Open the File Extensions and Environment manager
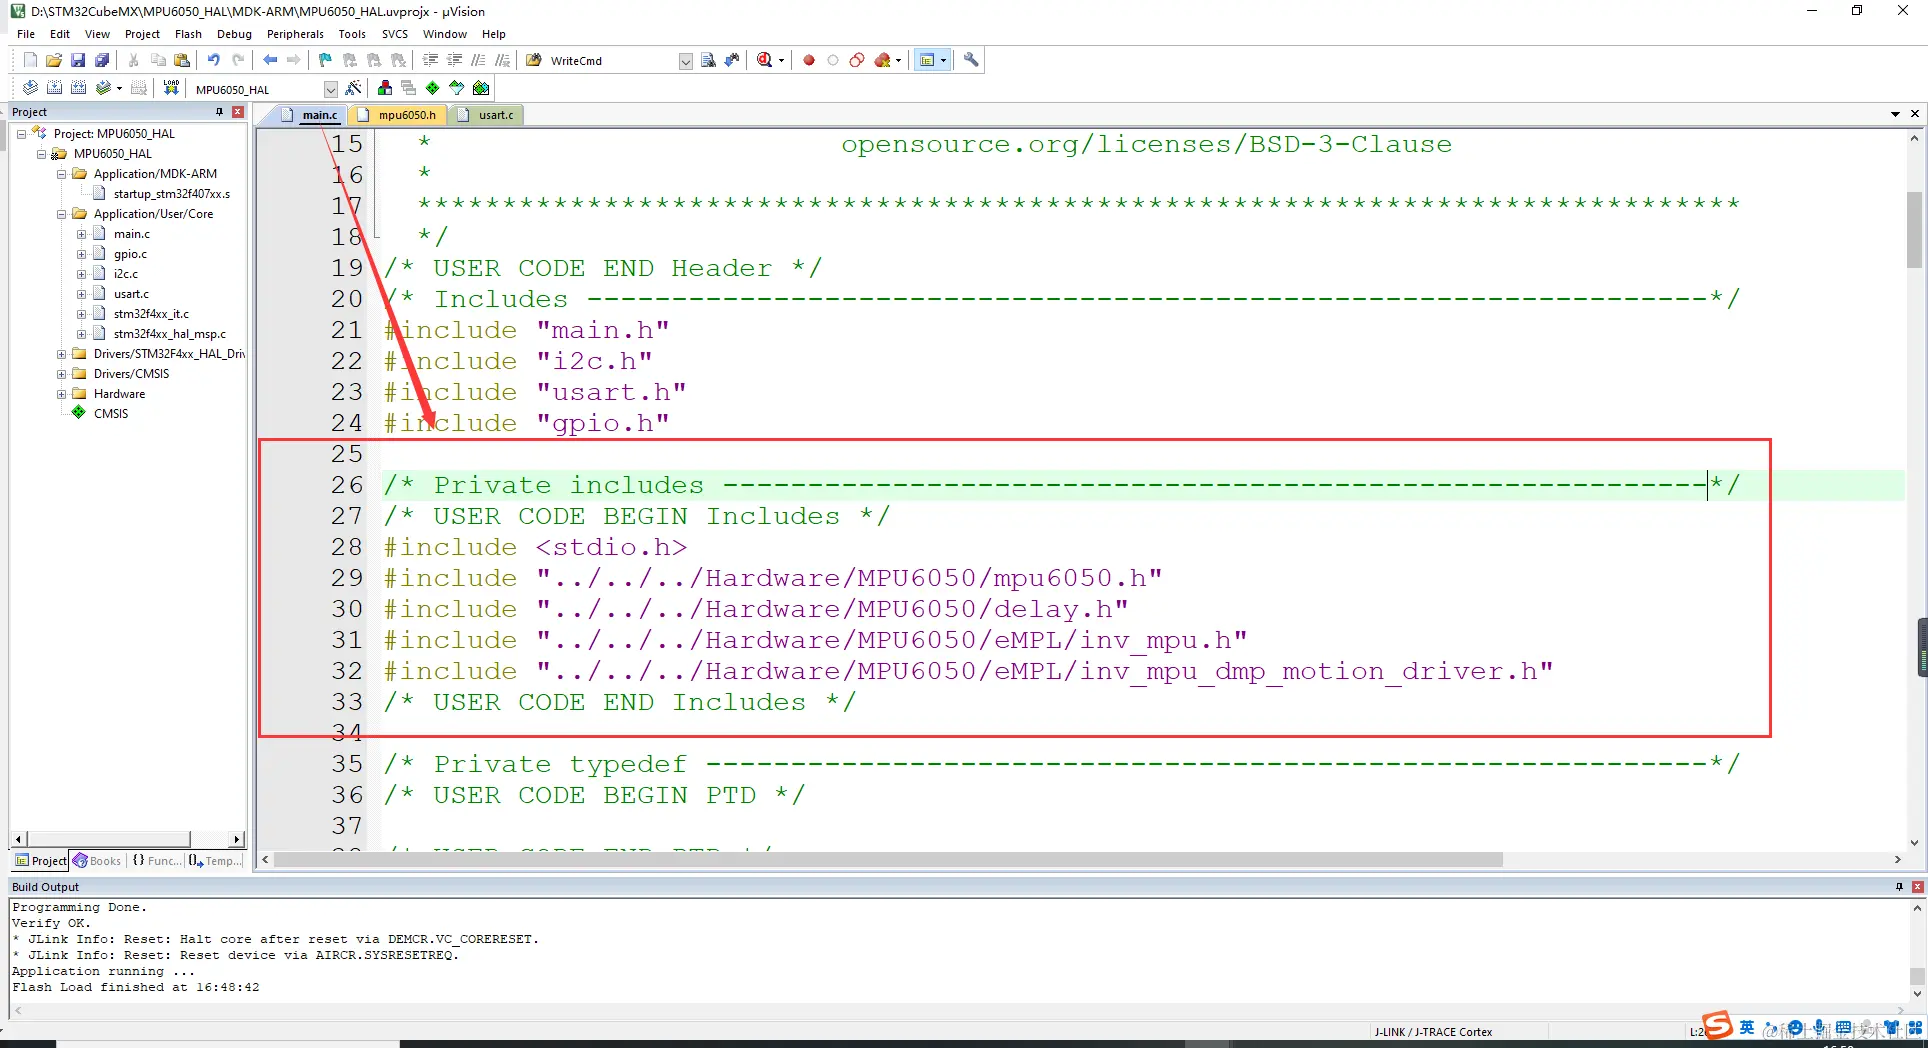1928x1048 pixels. 385,88
